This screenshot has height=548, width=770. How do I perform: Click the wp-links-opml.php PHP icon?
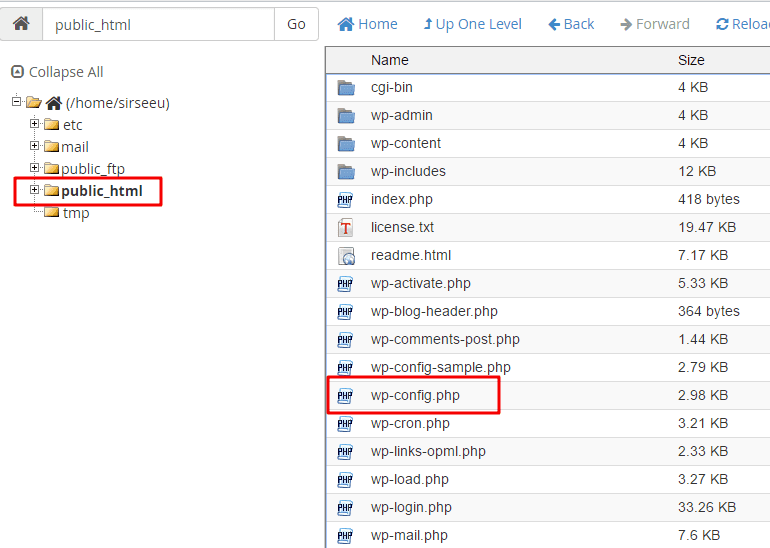(345, 452)
